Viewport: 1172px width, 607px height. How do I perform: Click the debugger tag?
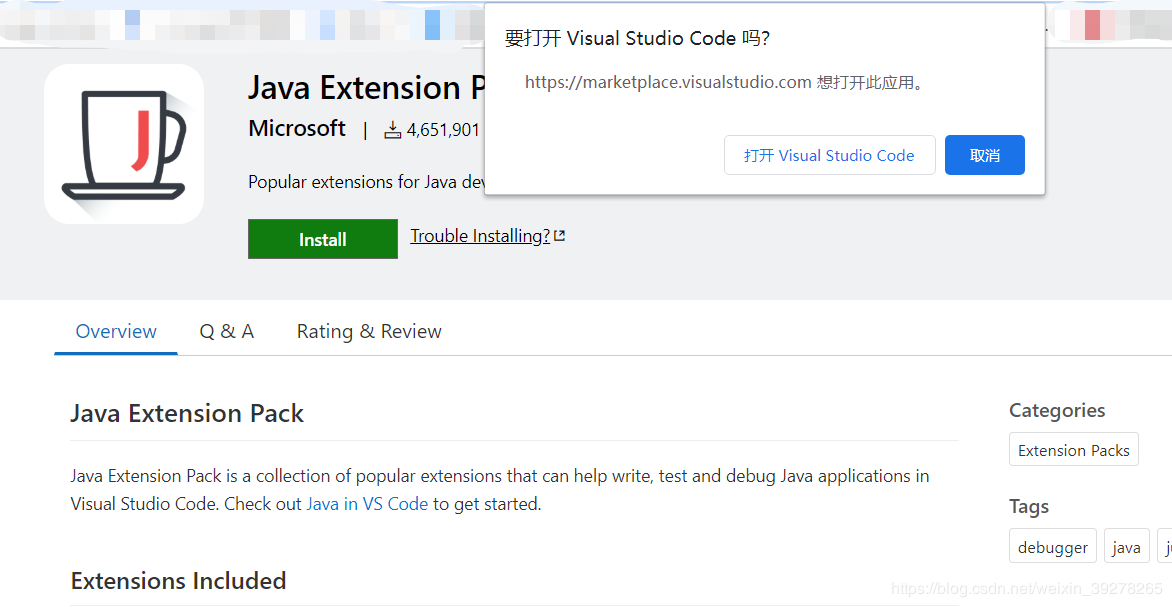click(x=1052, y=547)
